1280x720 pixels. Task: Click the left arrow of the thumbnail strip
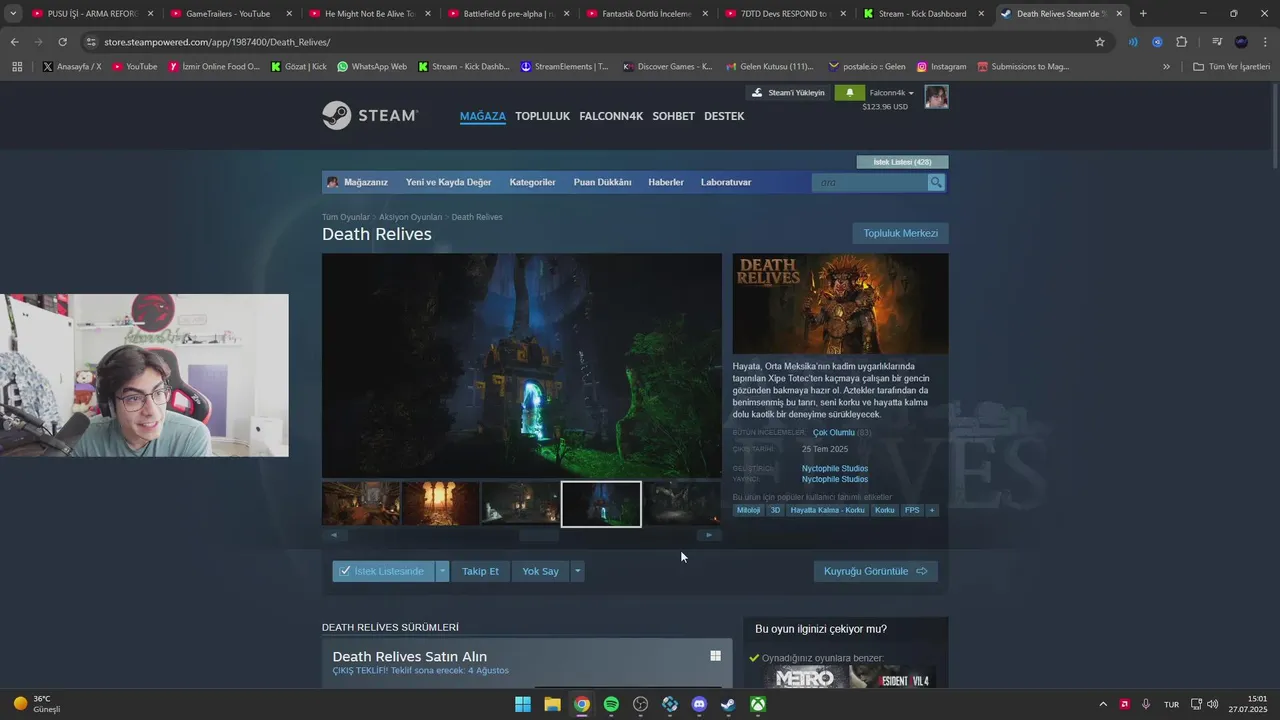click(x=334, y=535)
